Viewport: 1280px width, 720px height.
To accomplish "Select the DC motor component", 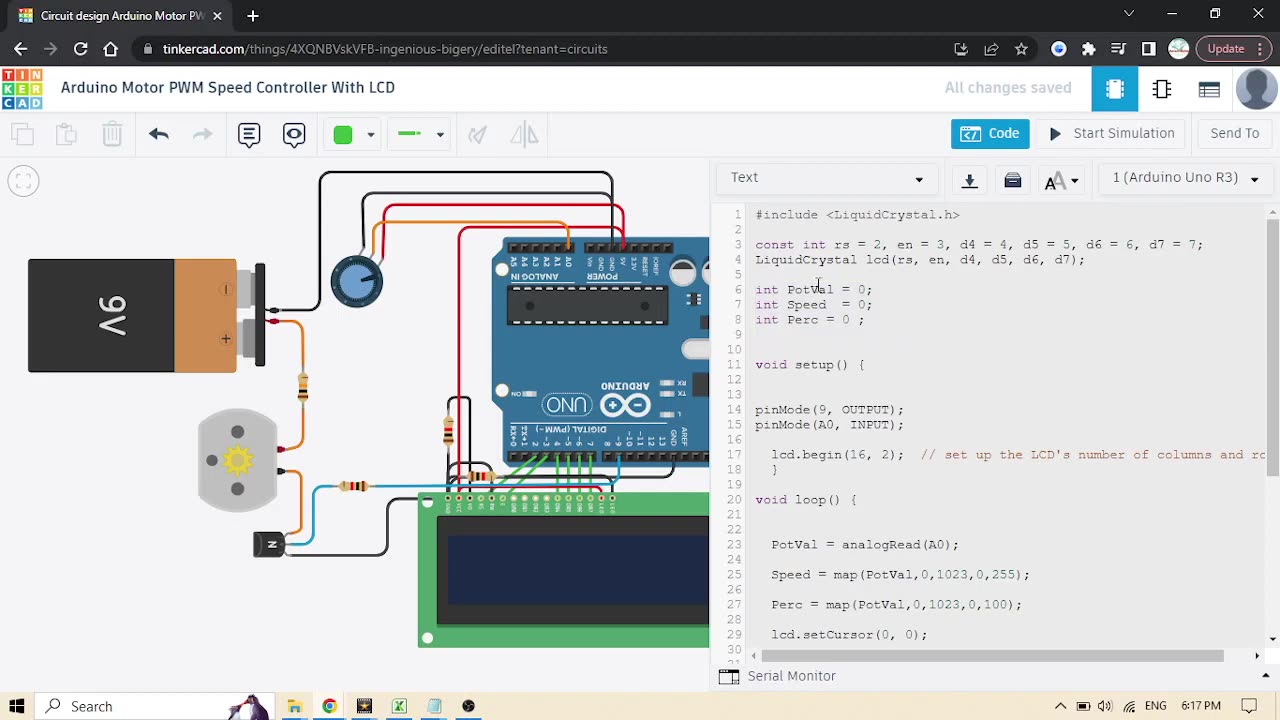I will pos(238,460).
